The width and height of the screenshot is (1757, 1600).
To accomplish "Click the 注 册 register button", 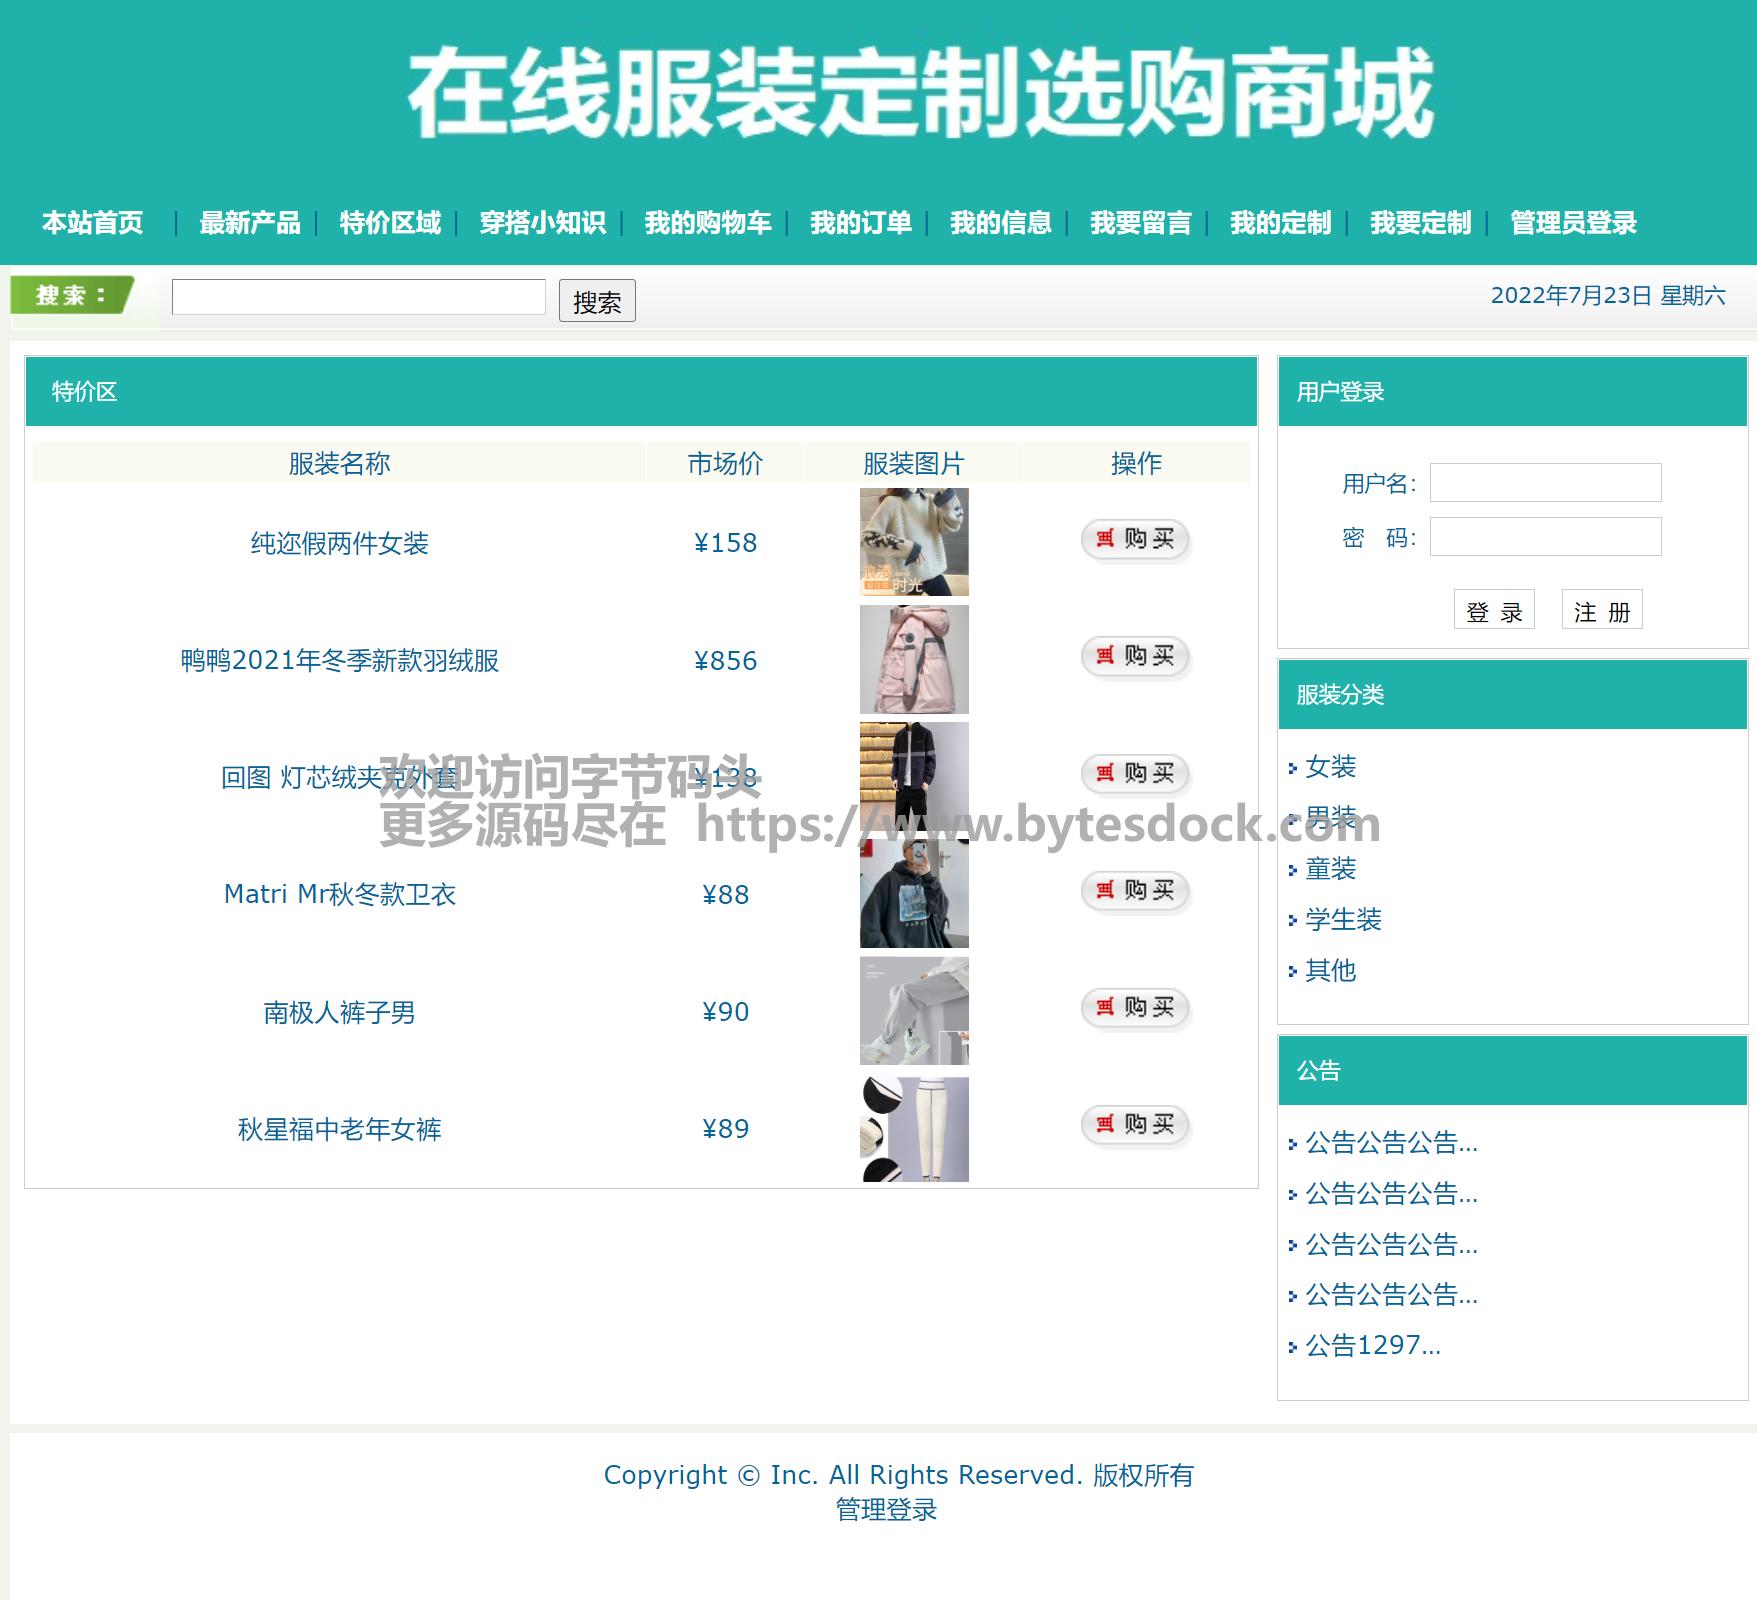I will (x=1601, y=610).
